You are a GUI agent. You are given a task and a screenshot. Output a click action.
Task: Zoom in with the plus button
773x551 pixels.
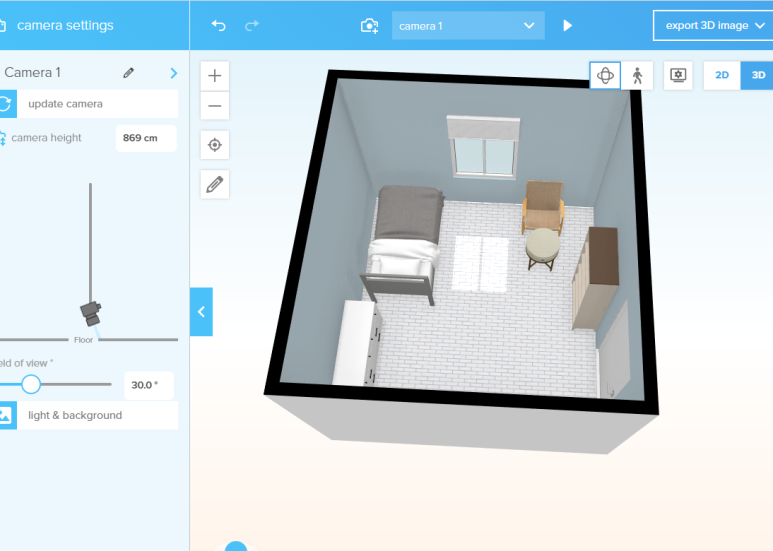click(214, 76)
